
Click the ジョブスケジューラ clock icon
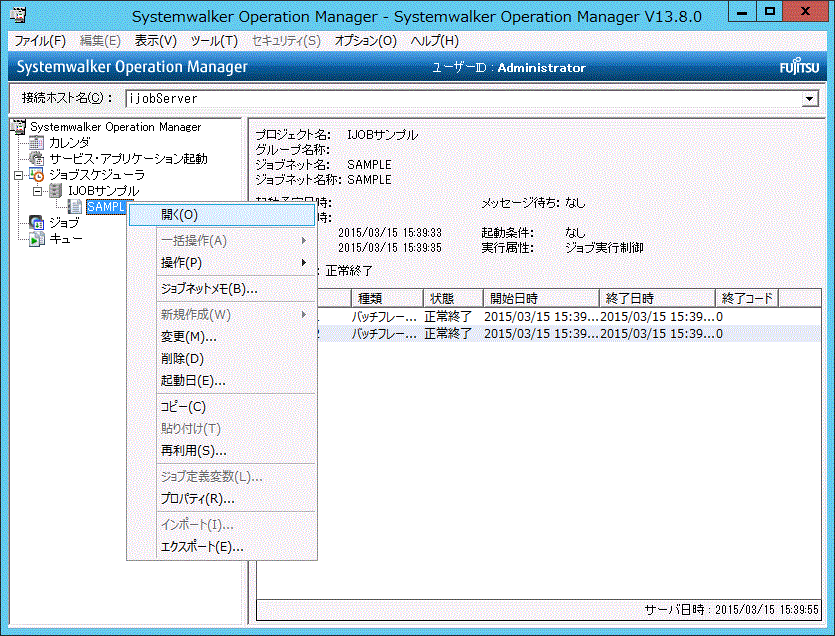(x=36, y=175)
